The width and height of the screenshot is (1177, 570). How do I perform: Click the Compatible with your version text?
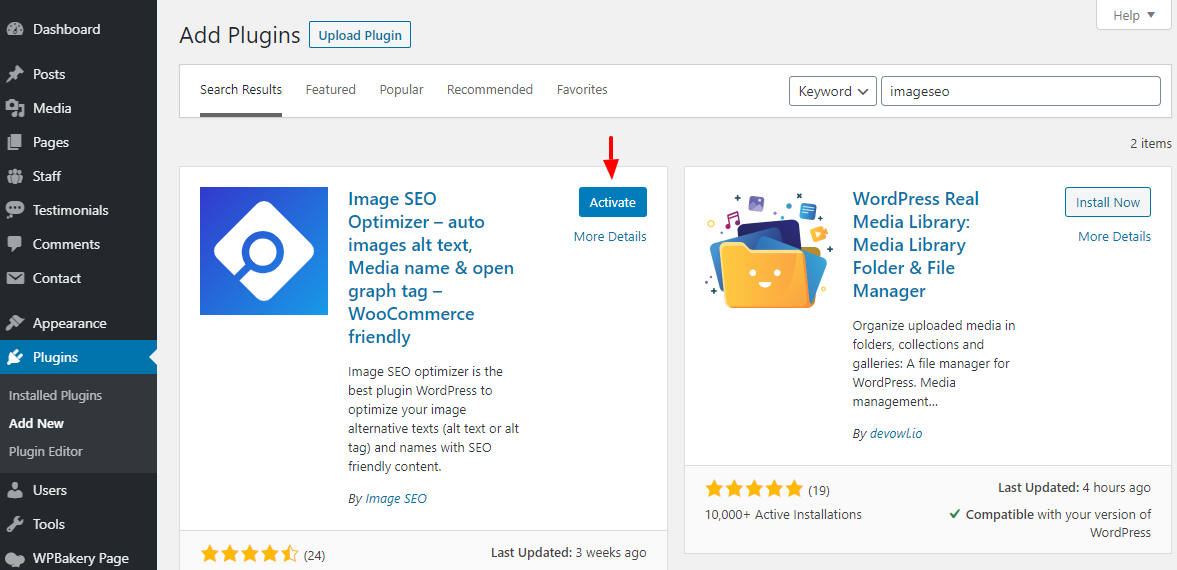coord(1049,523)
